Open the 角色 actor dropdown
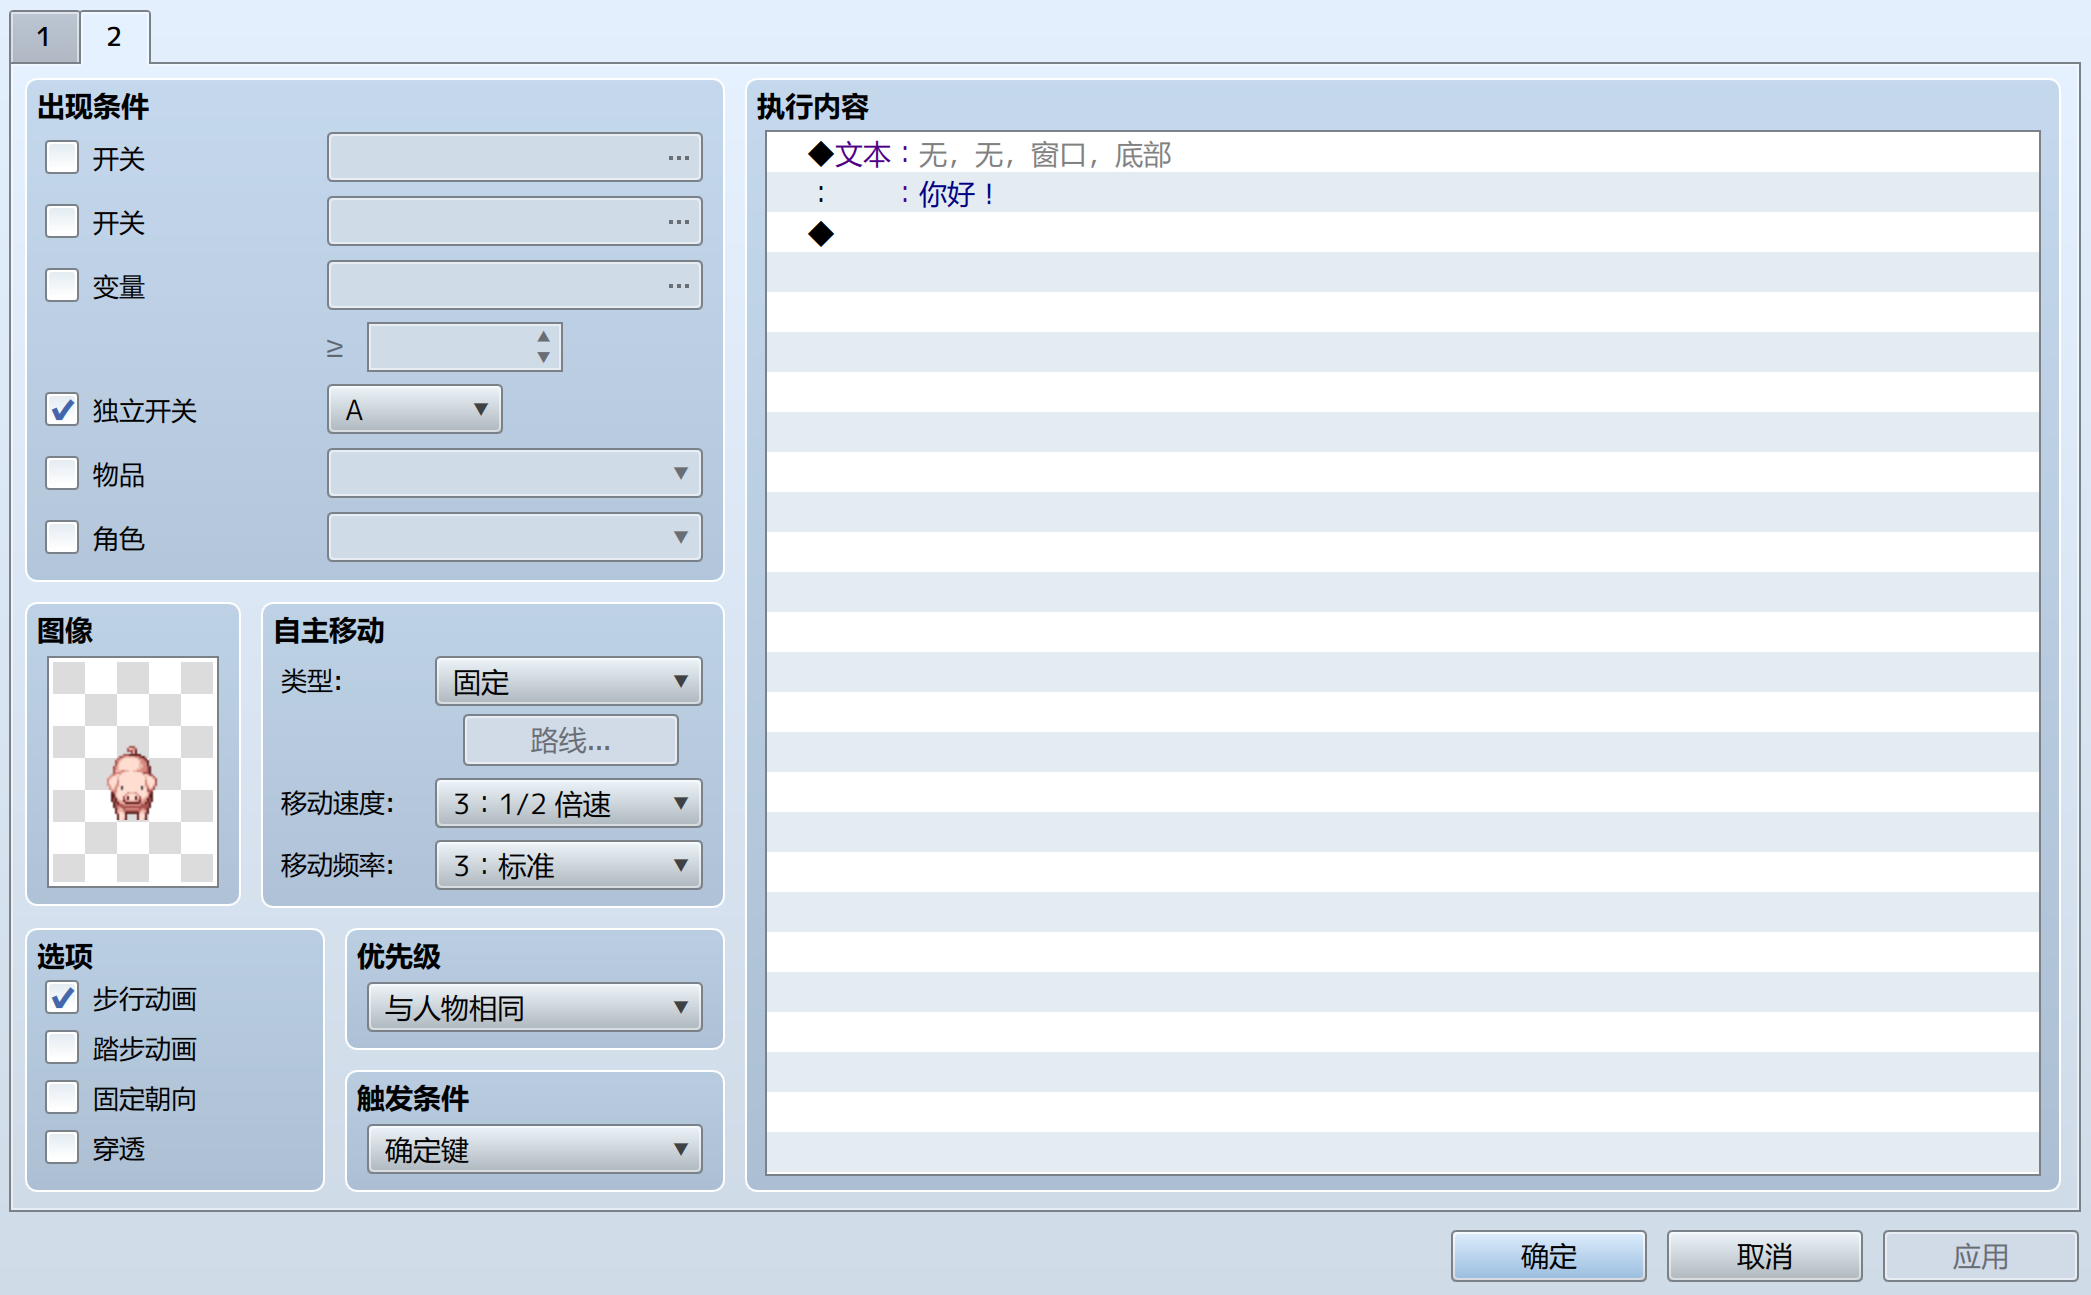Viewport: 2091px width, 1295px height. pos(514,537)
